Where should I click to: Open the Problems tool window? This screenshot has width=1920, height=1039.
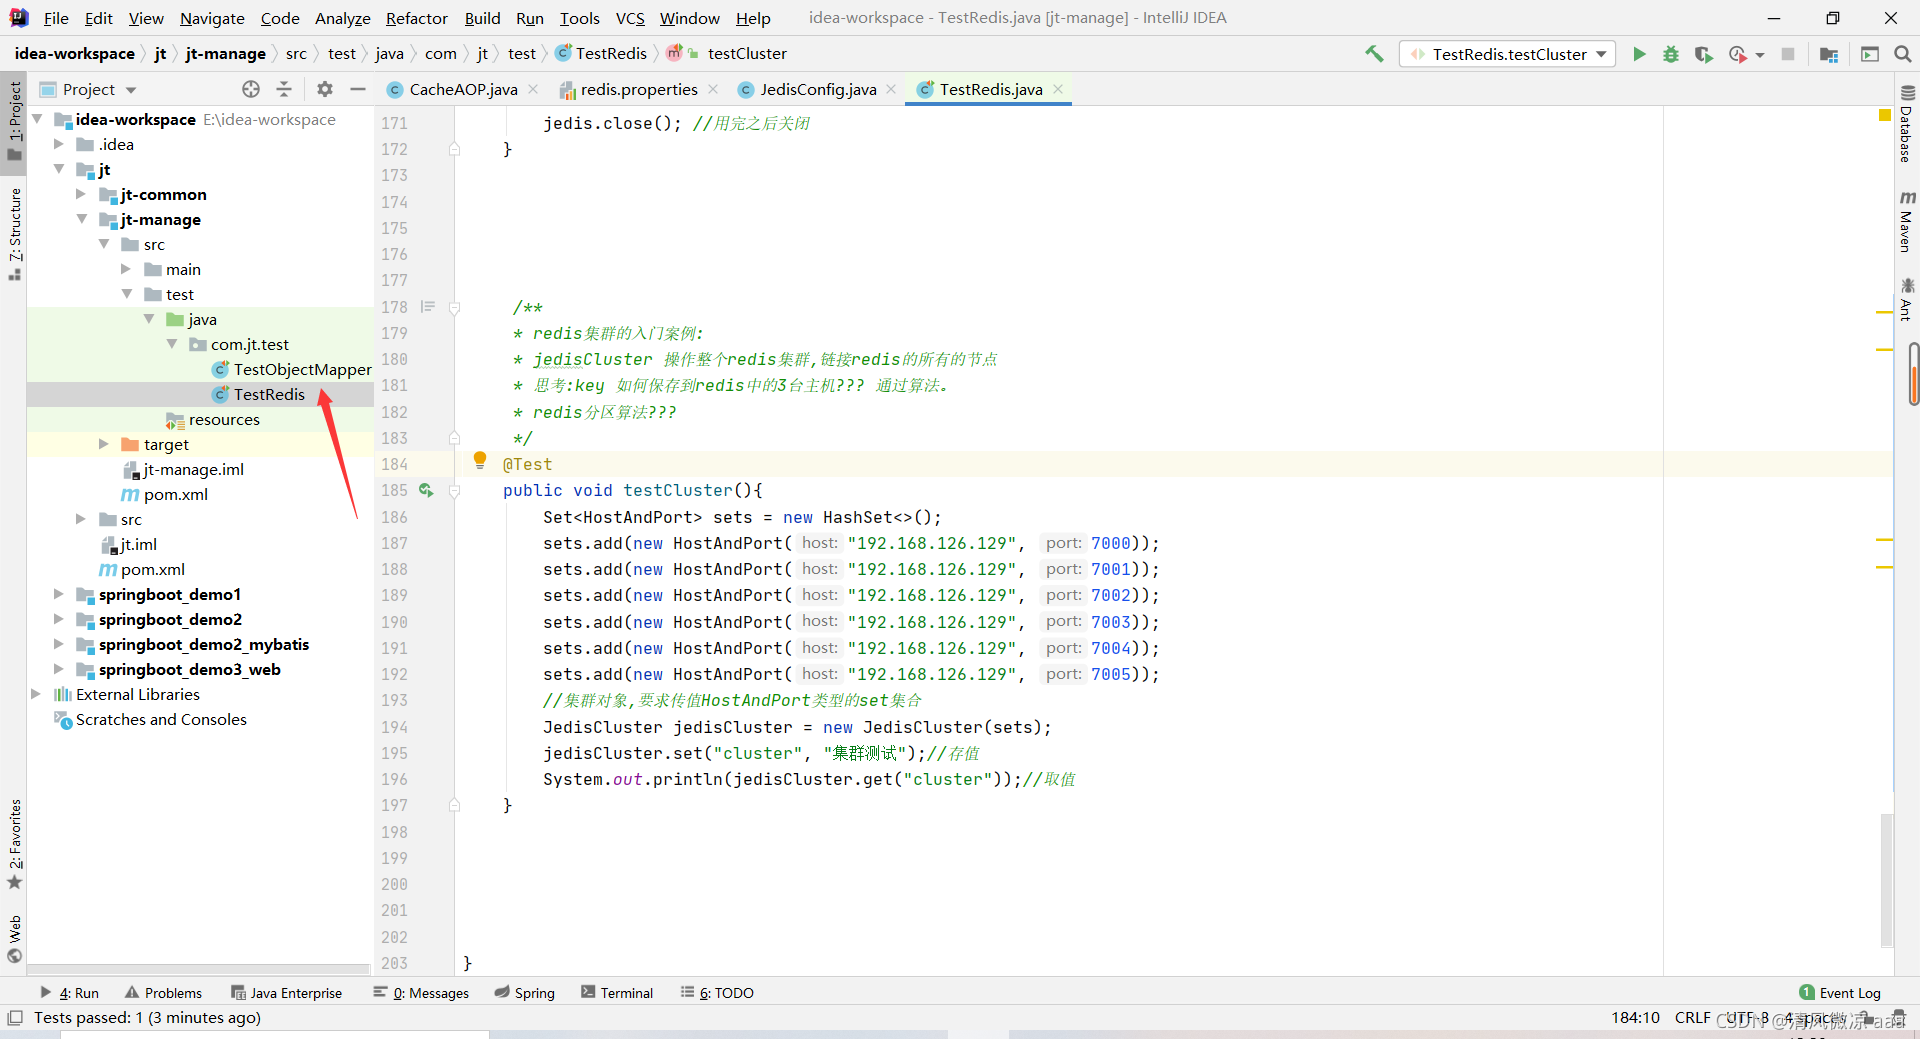pyautogui.click(x=164, y=993)
